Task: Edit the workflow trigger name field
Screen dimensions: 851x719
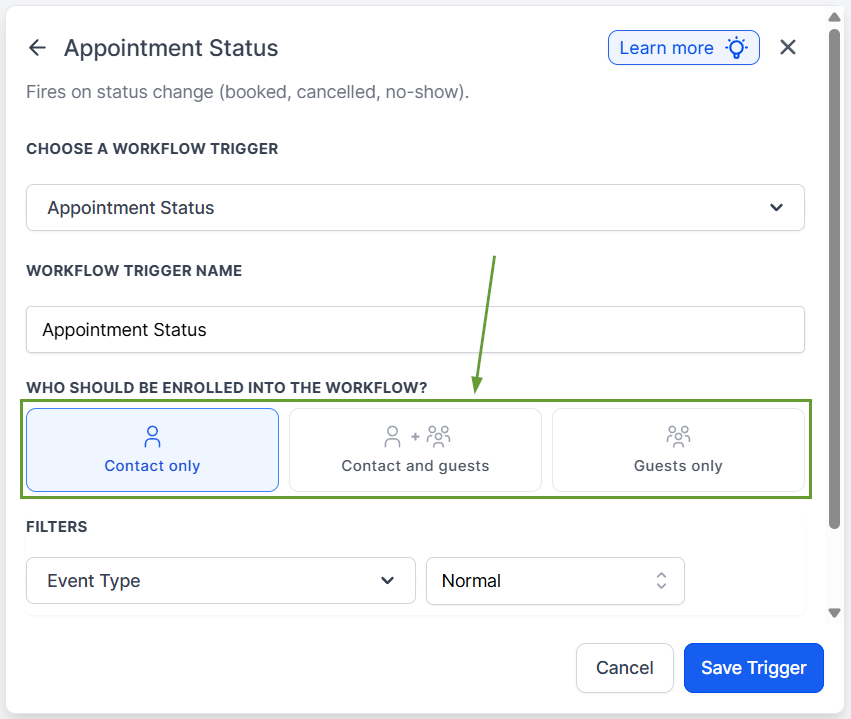Action: [x=415, y=330]
